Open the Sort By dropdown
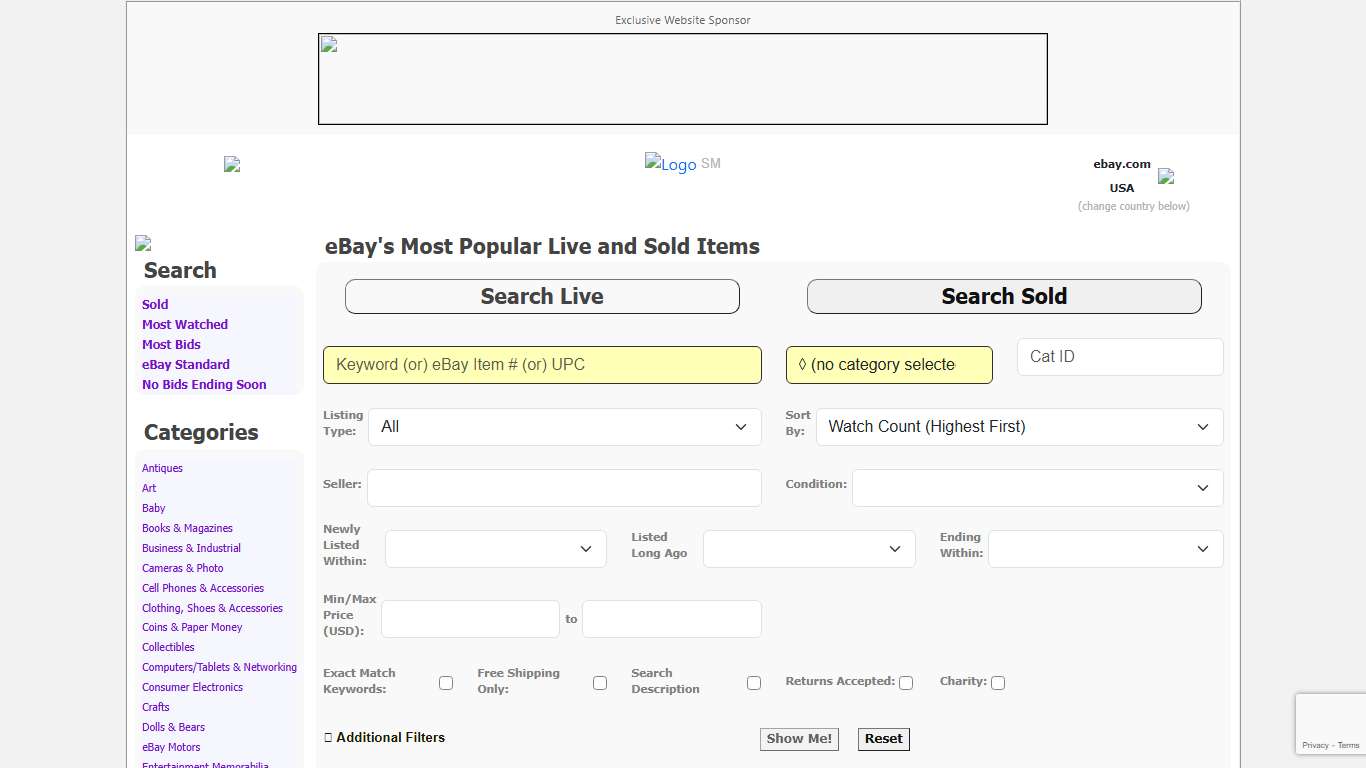This screenshot has width=1366, height=768. click(x=1018, y=427)
